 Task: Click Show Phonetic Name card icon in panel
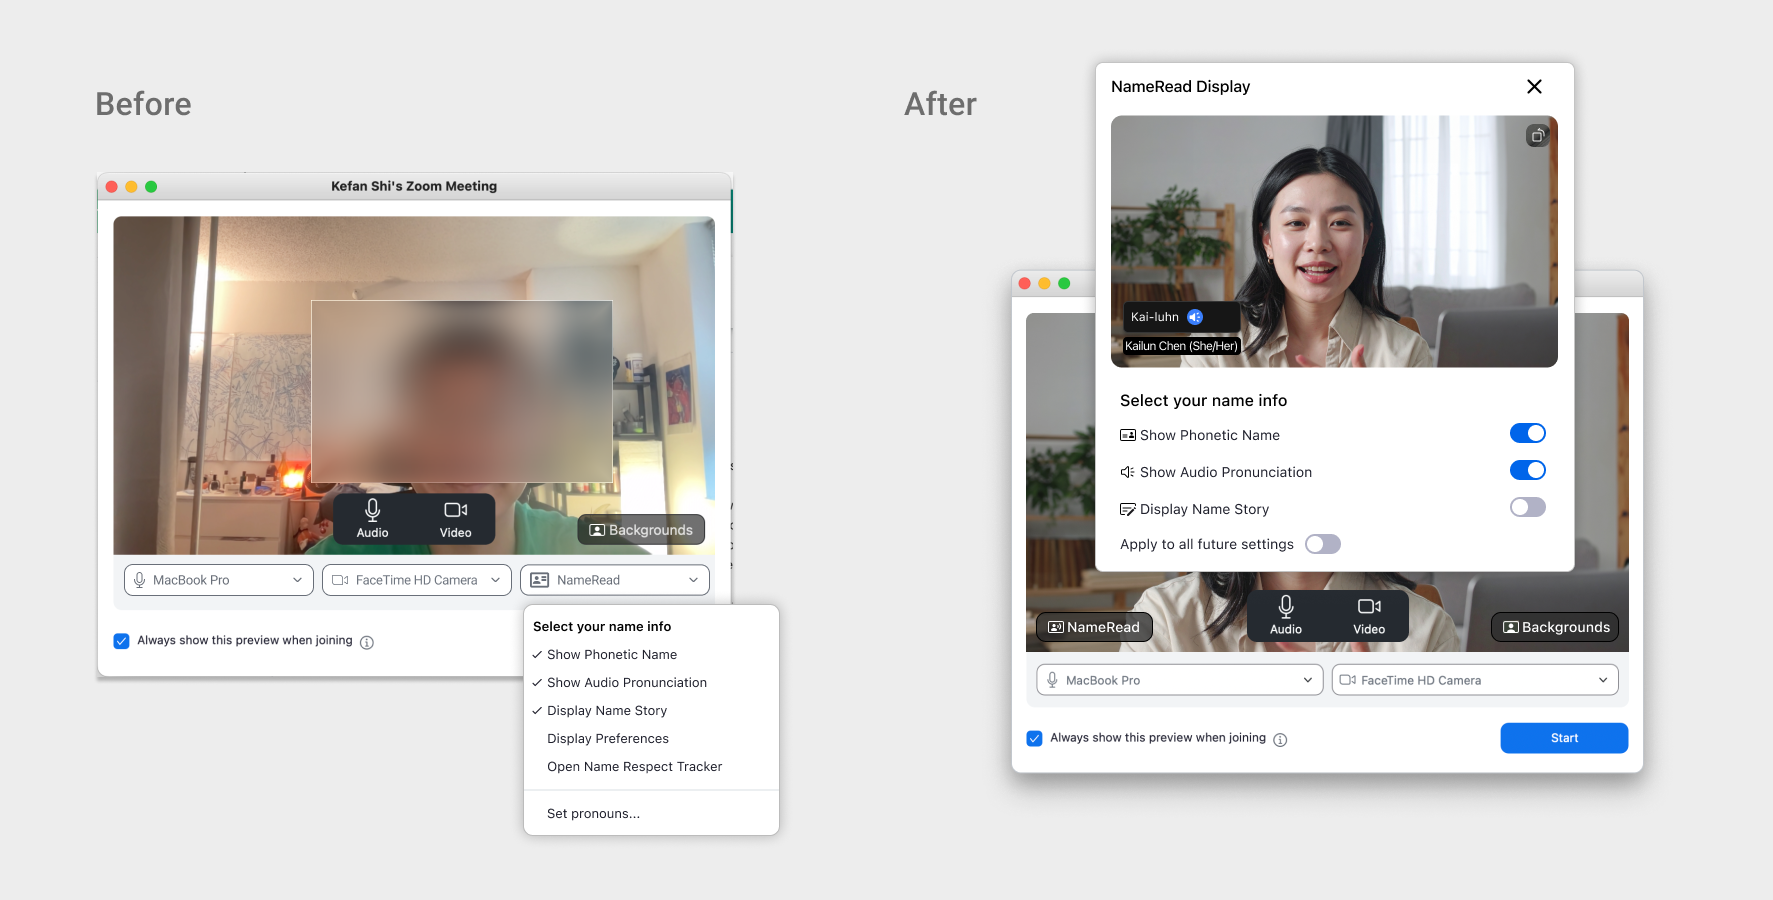pyautogui.click(x=1128, y=435)
